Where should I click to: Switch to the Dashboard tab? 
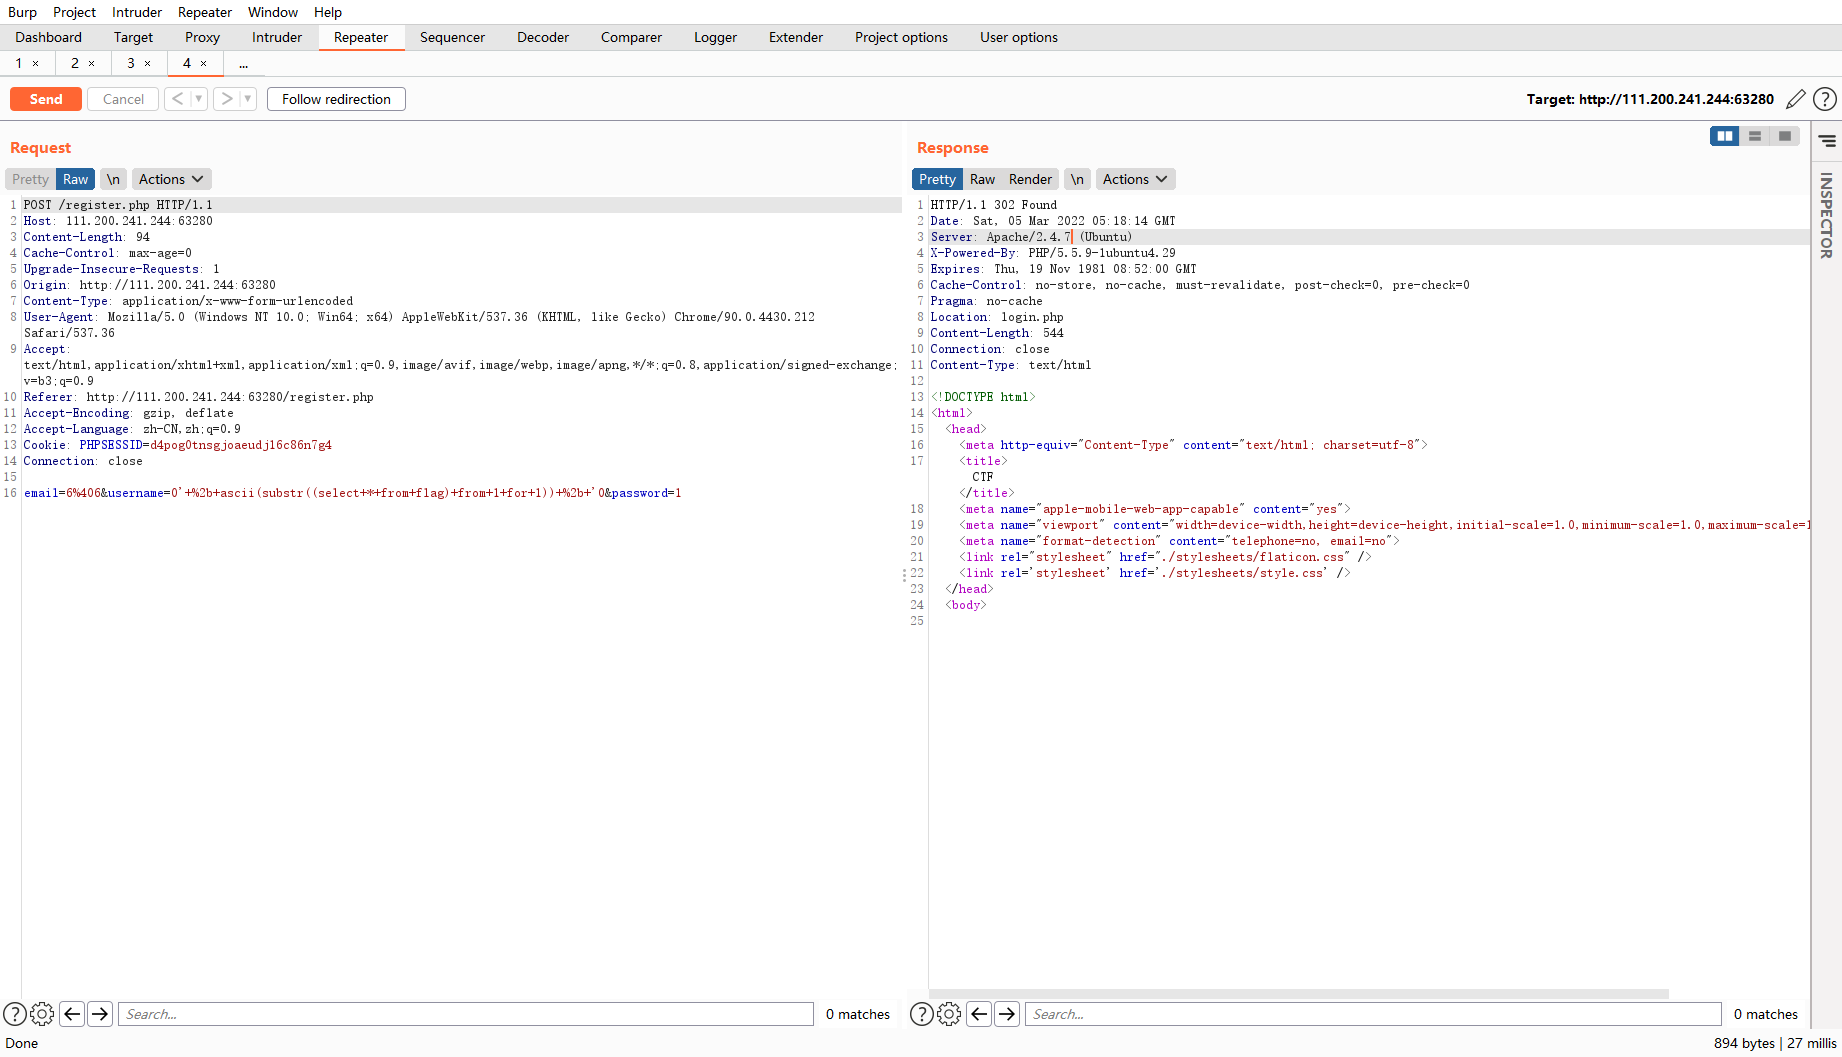[48, 37]
